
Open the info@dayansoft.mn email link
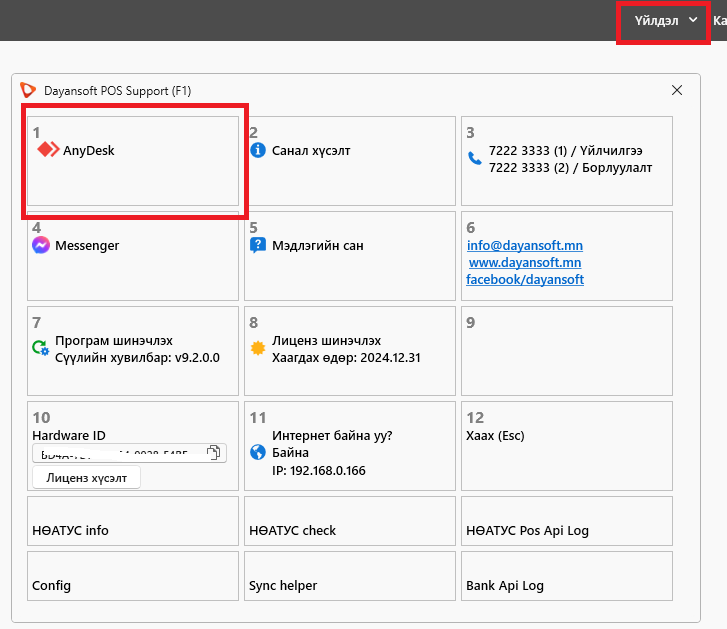(x=525, y=245)
